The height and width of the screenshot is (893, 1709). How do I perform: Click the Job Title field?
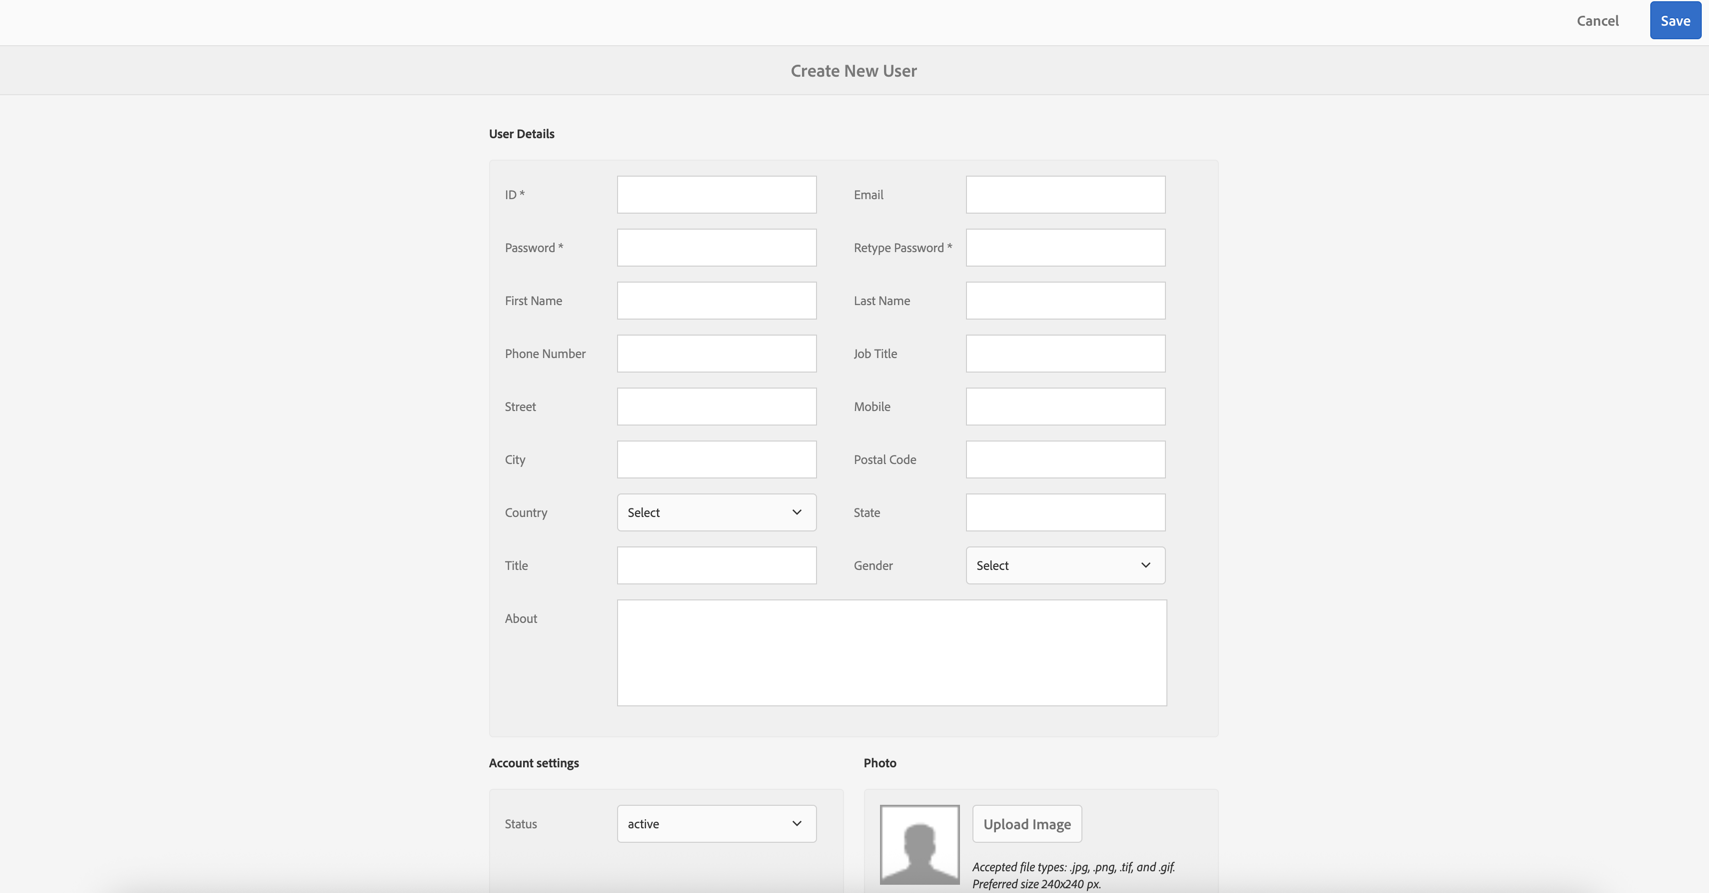(1065, 353)
